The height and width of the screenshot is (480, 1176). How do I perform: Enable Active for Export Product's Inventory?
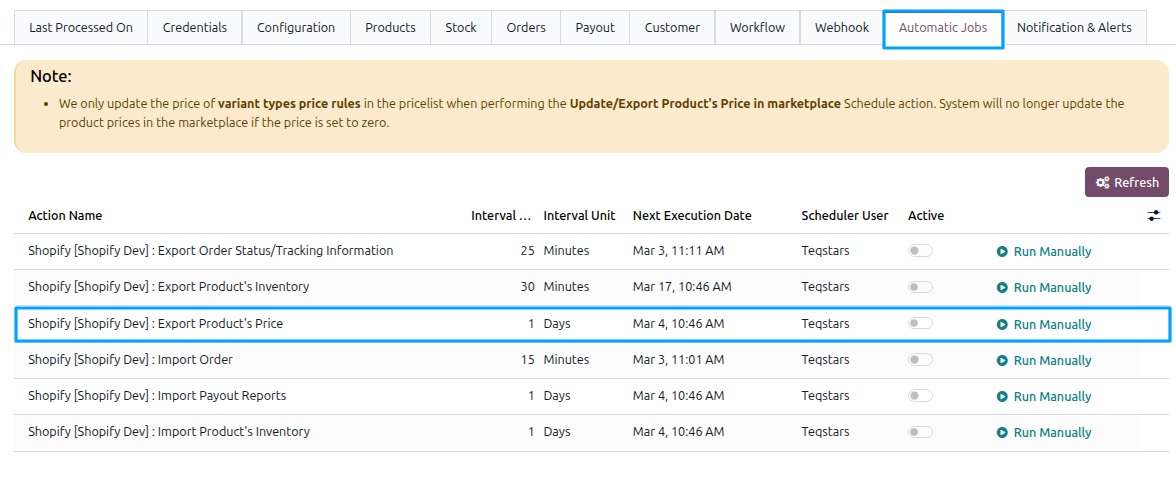pyautogui.click(x=920, y=286)
